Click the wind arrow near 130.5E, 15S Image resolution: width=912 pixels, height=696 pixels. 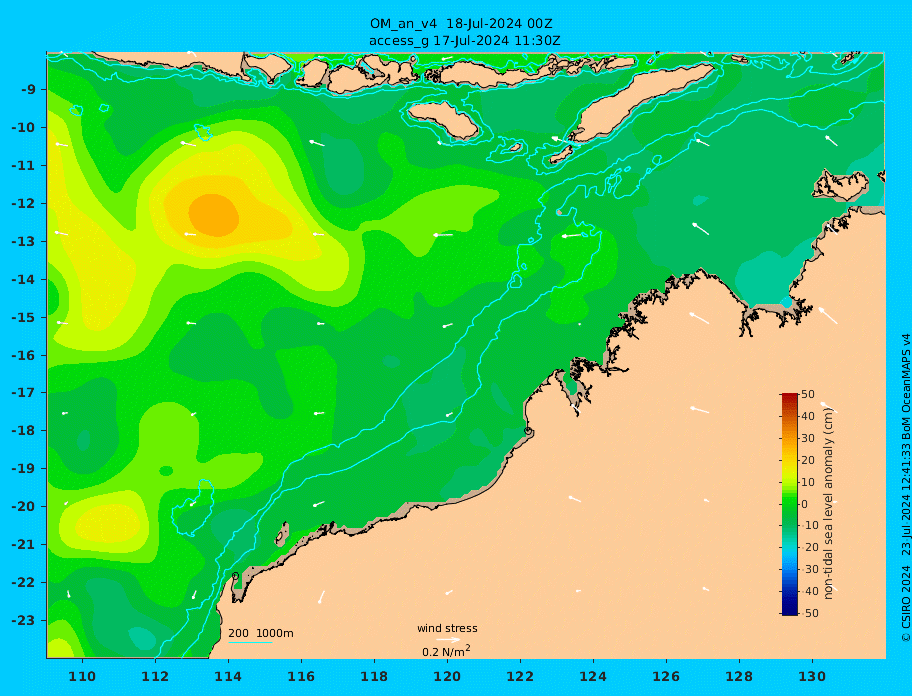pos(828,316)
